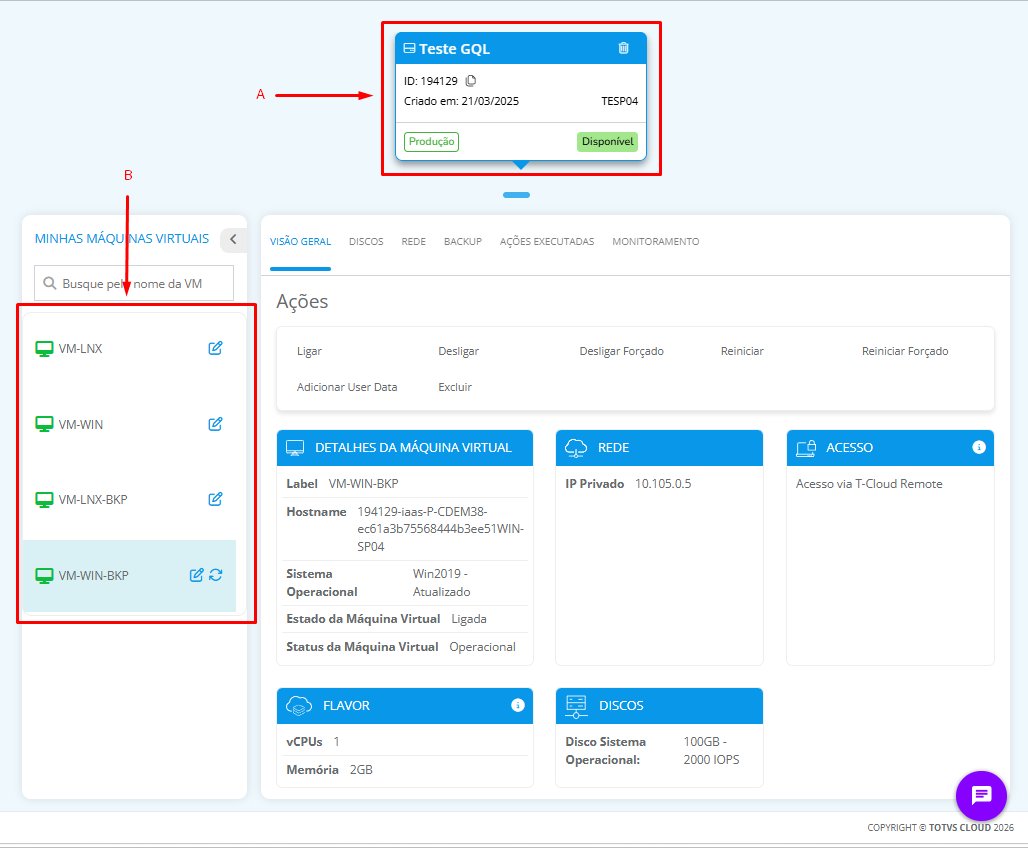The width and height of the screenshot is (1028, 848).
Task: Copy the project ID 194129
Action: pyautogui.click(x=471, y=81)
